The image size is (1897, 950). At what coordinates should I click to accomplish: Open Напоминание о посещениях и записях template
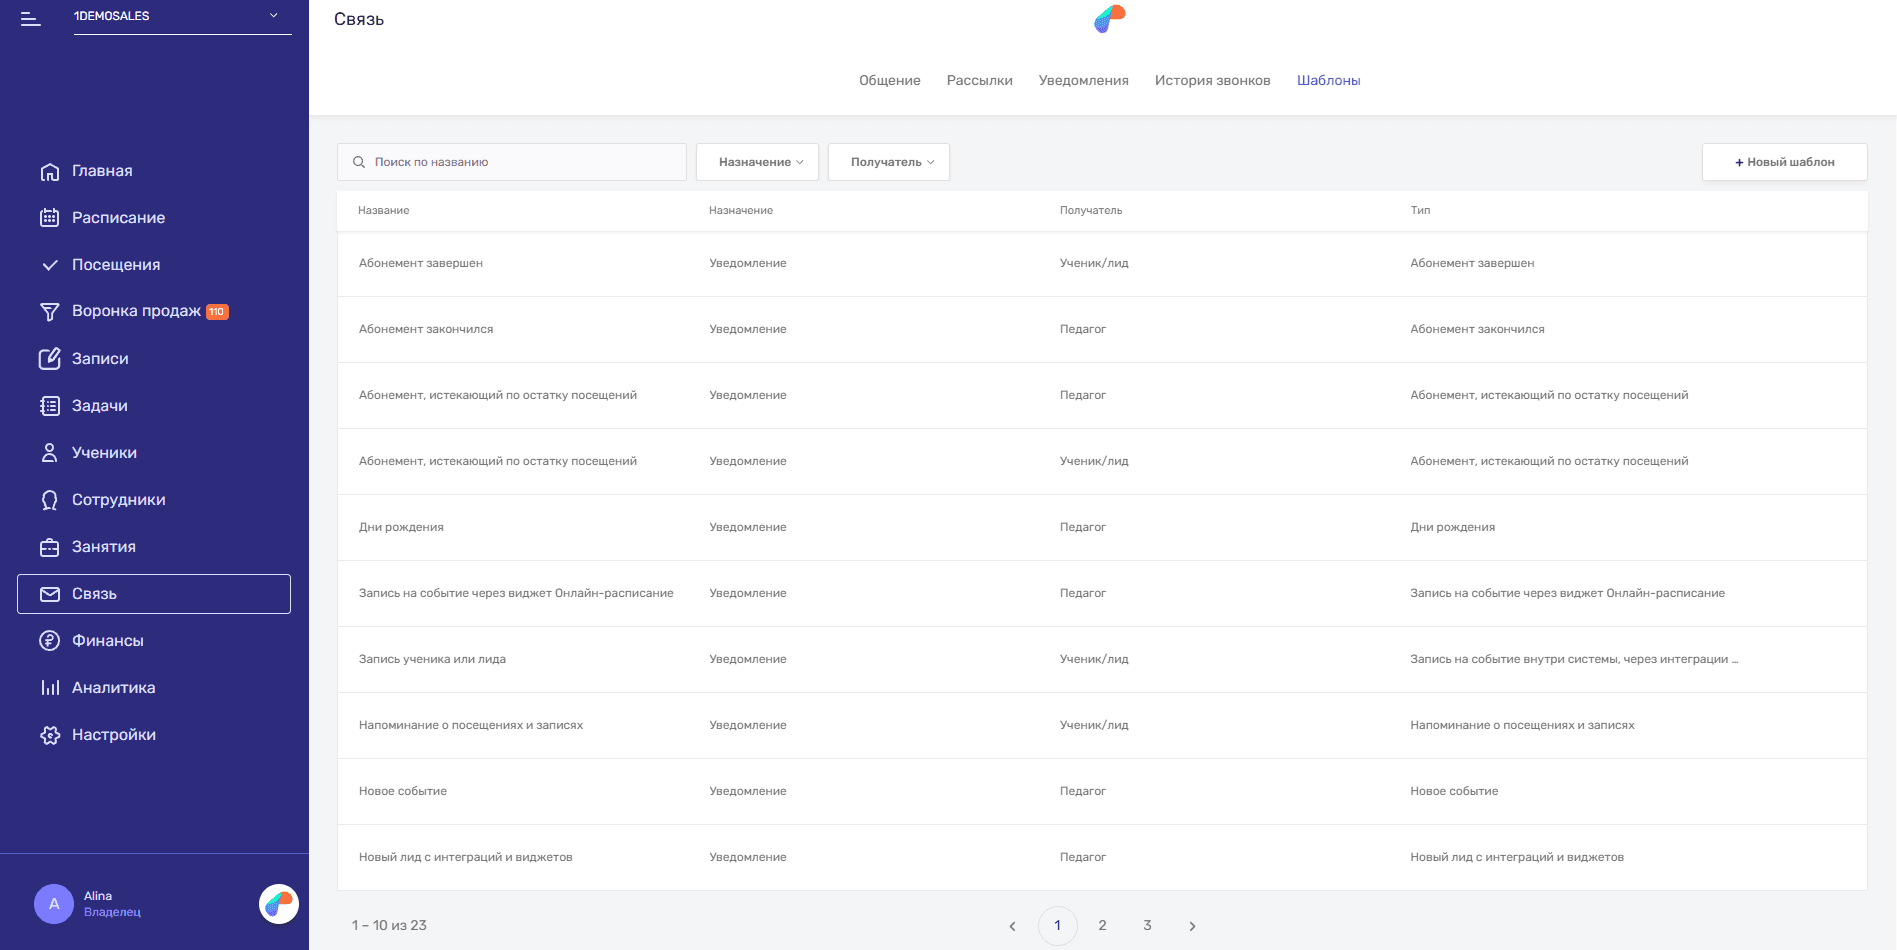click(1102, 726)
